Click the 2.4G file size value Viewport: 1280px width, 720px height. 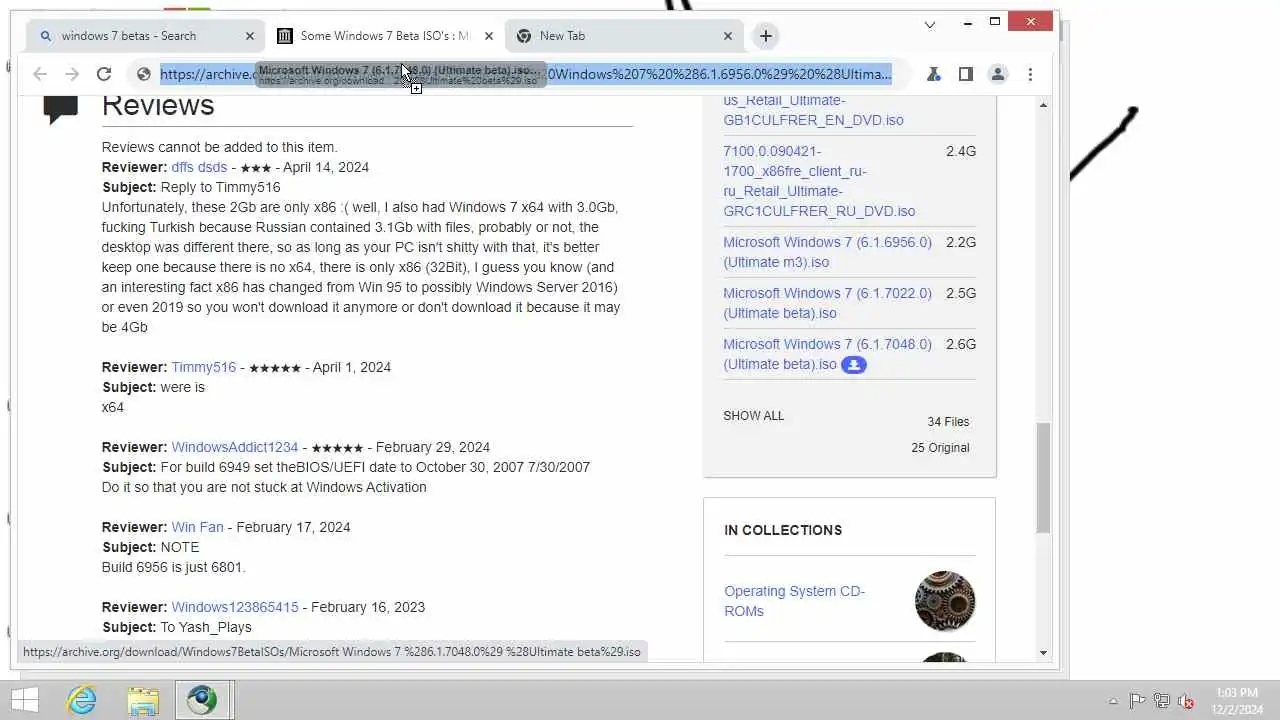[961, 151]
